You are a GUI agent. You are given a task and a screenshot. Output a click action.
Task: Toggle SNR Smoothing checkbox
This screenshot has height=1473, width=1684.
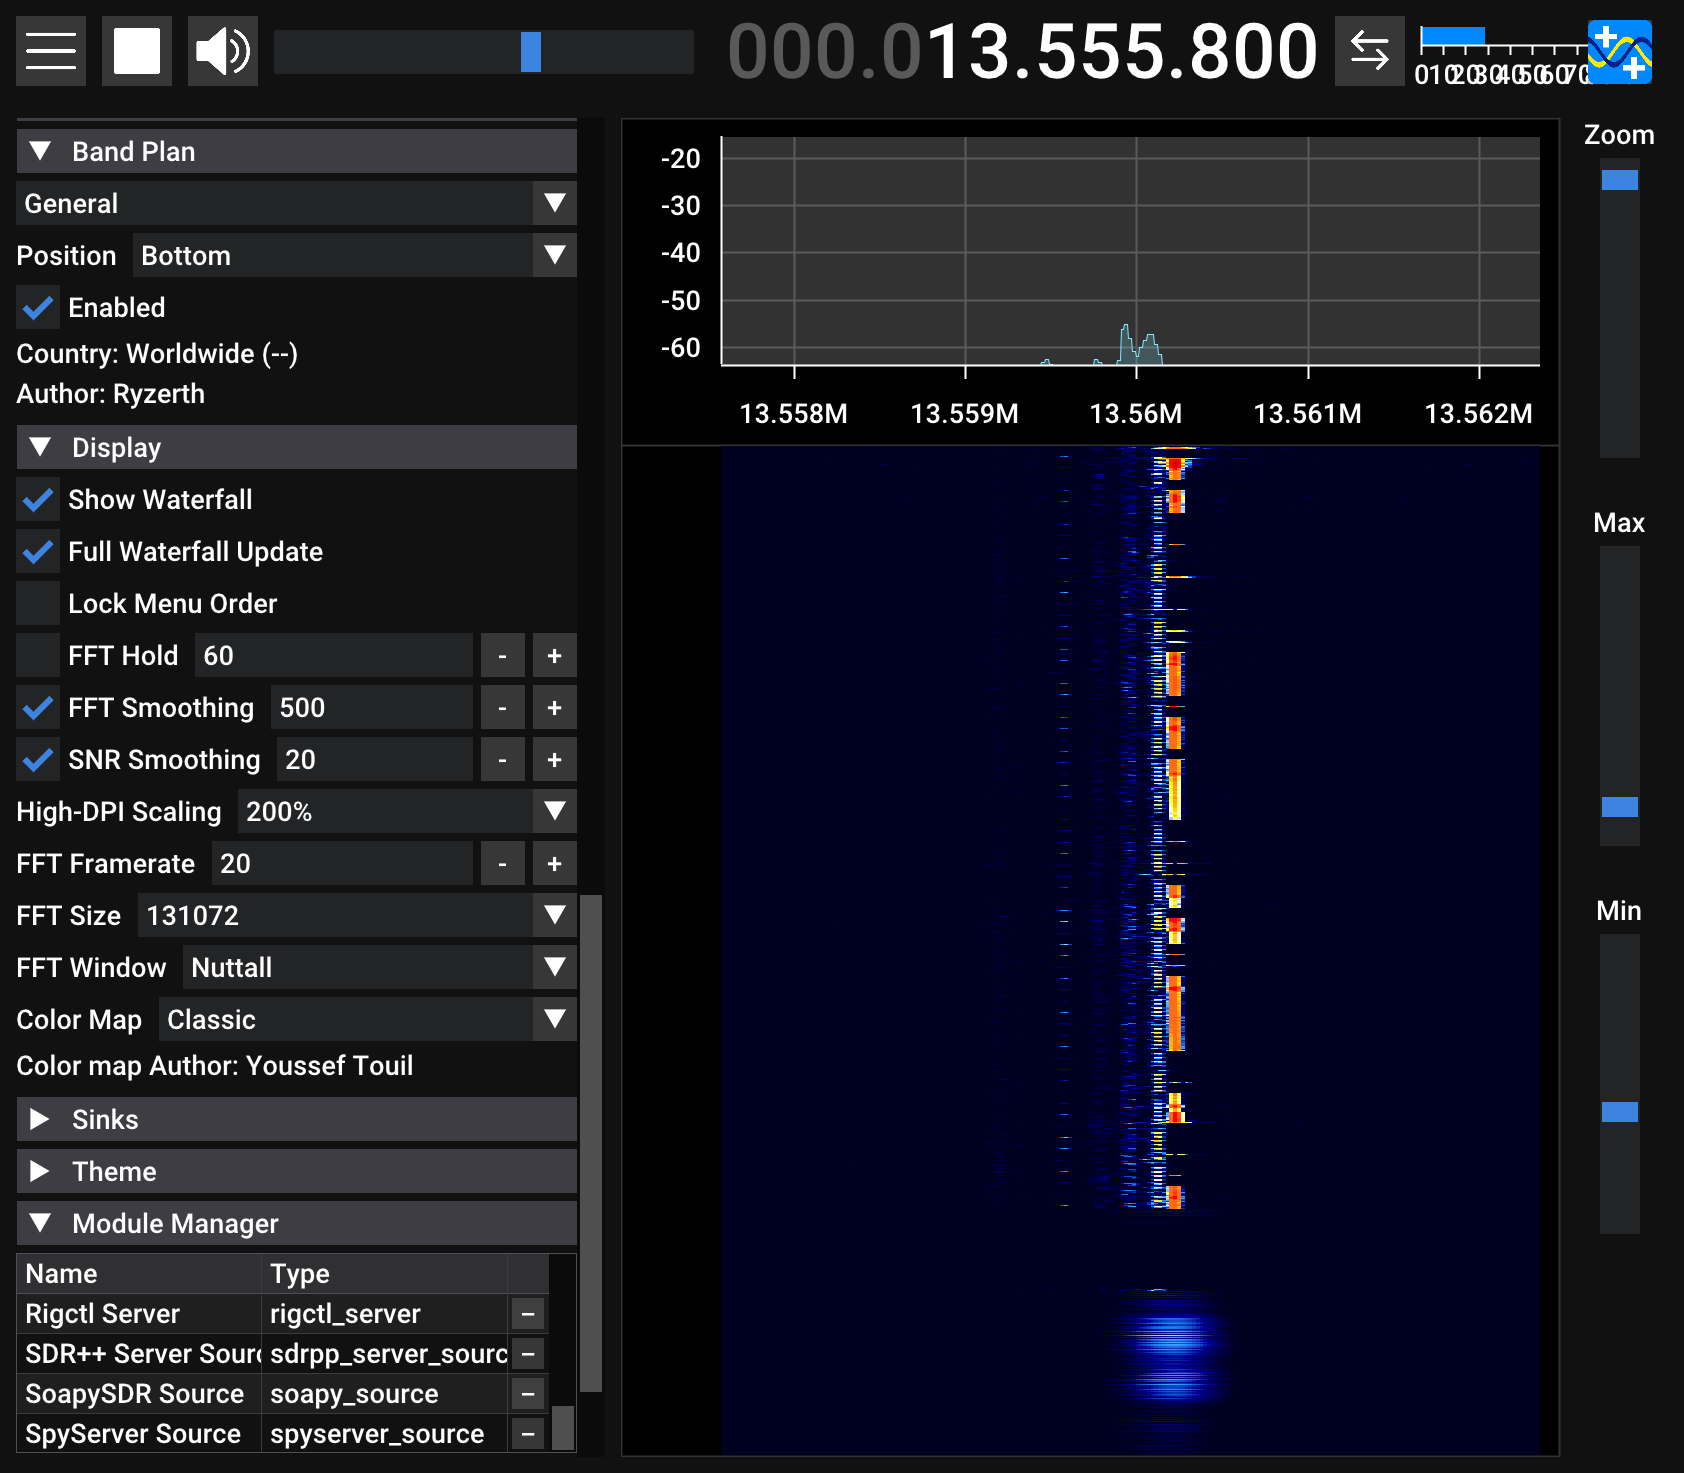pyautogui.click(x=38, y=759)
